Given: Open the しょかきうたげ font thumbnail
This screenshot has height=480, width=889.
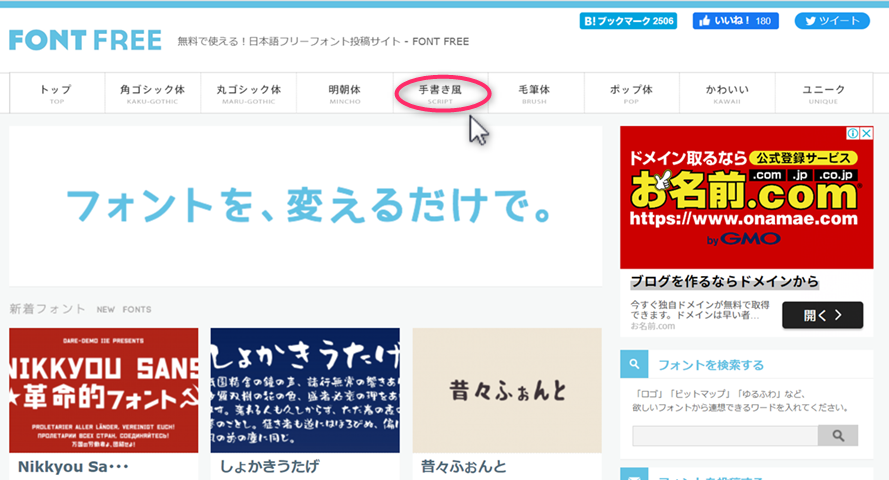Looking at the screenshot, I should 305,390.
